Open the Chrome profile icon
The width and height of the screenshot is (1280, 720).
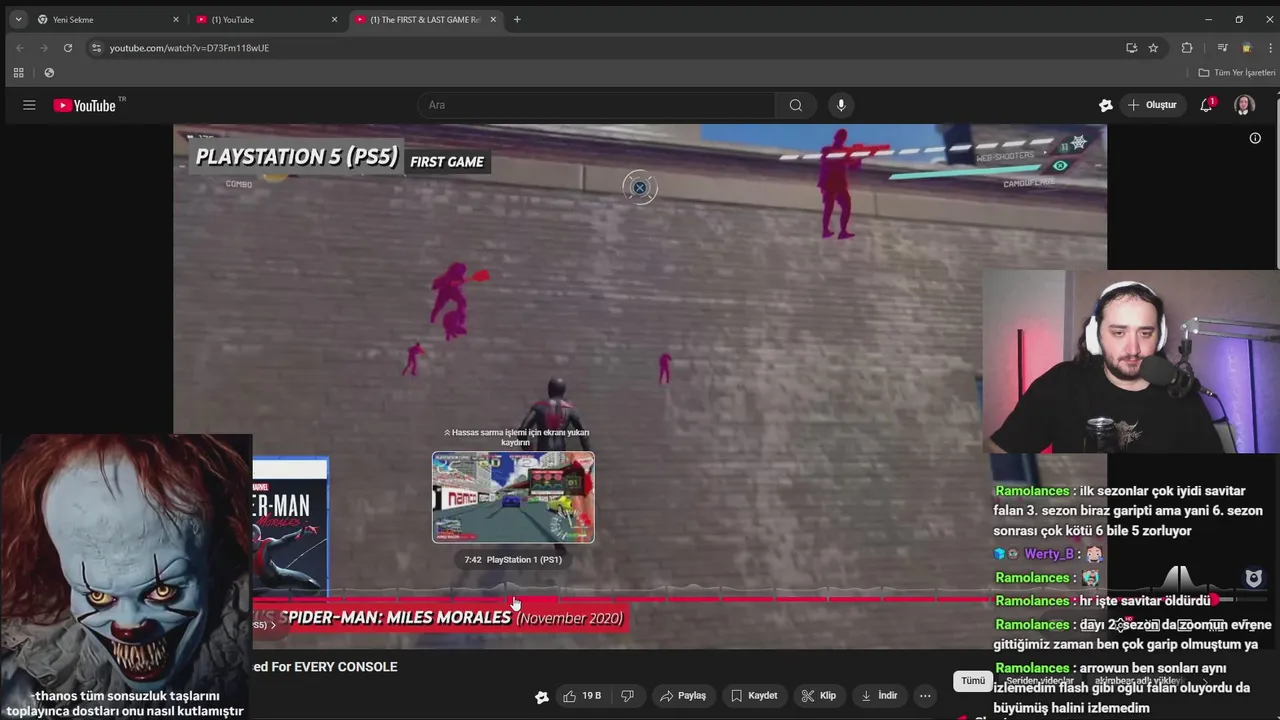1246,47
